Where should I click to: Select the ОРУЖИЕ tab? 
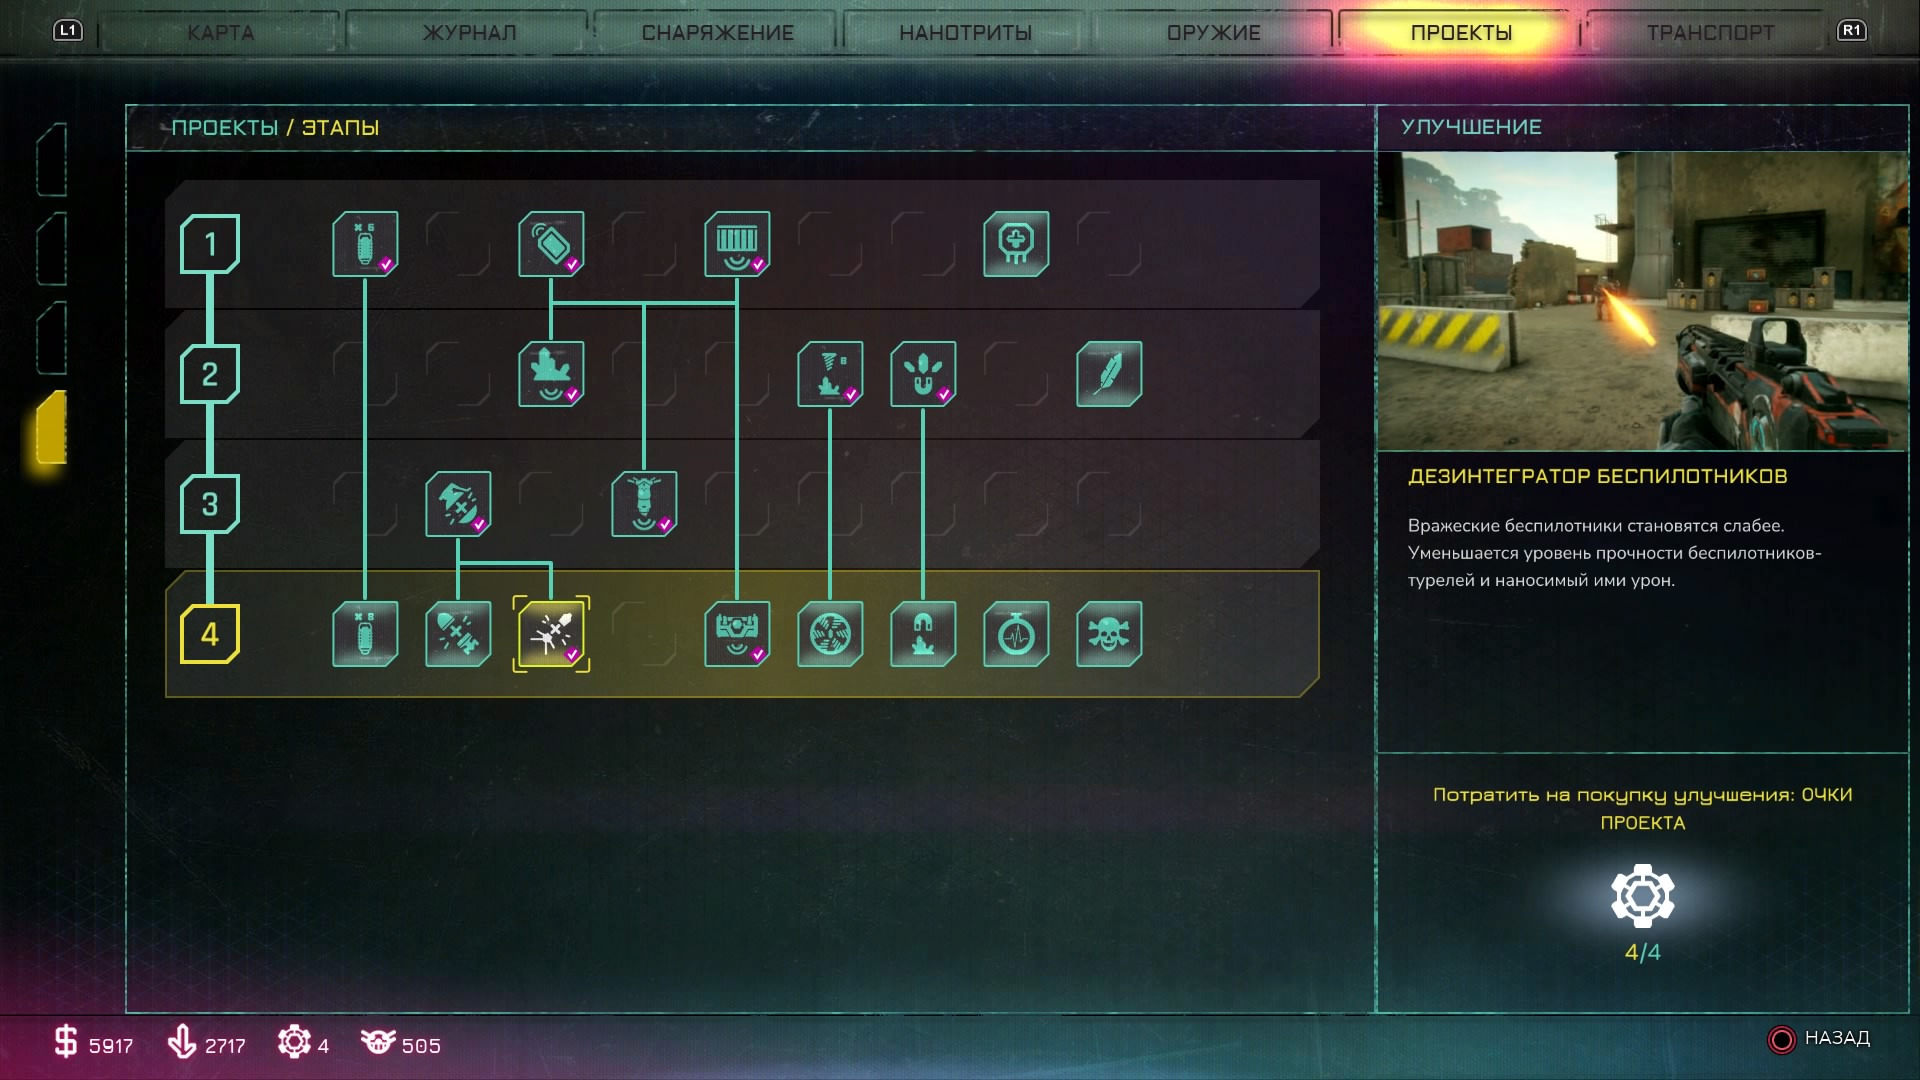click(1213, 32)
